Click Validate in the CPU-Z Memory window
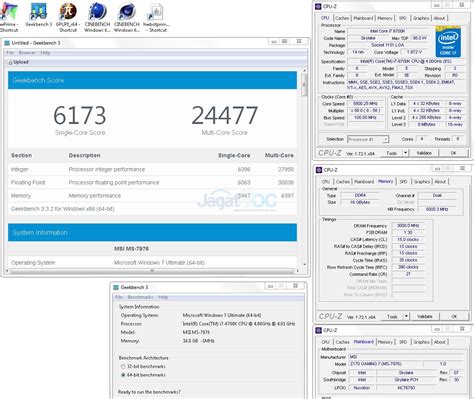 (425, 316)
